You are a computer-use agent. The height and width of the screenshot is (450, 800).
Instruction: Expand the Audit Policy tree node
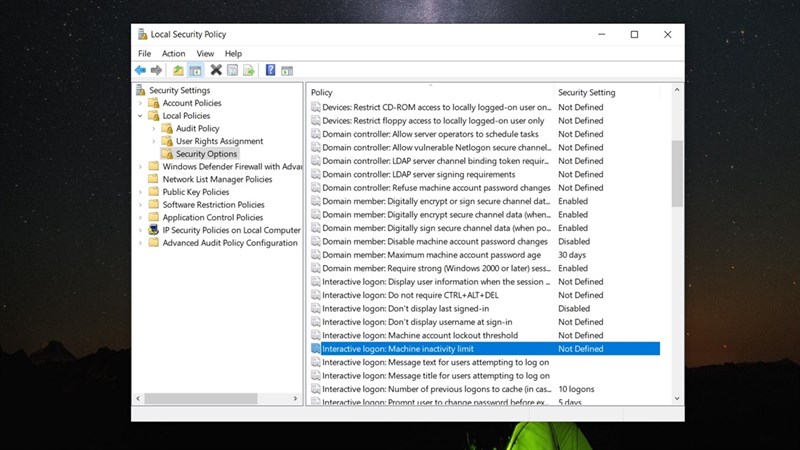pos(154,129)
